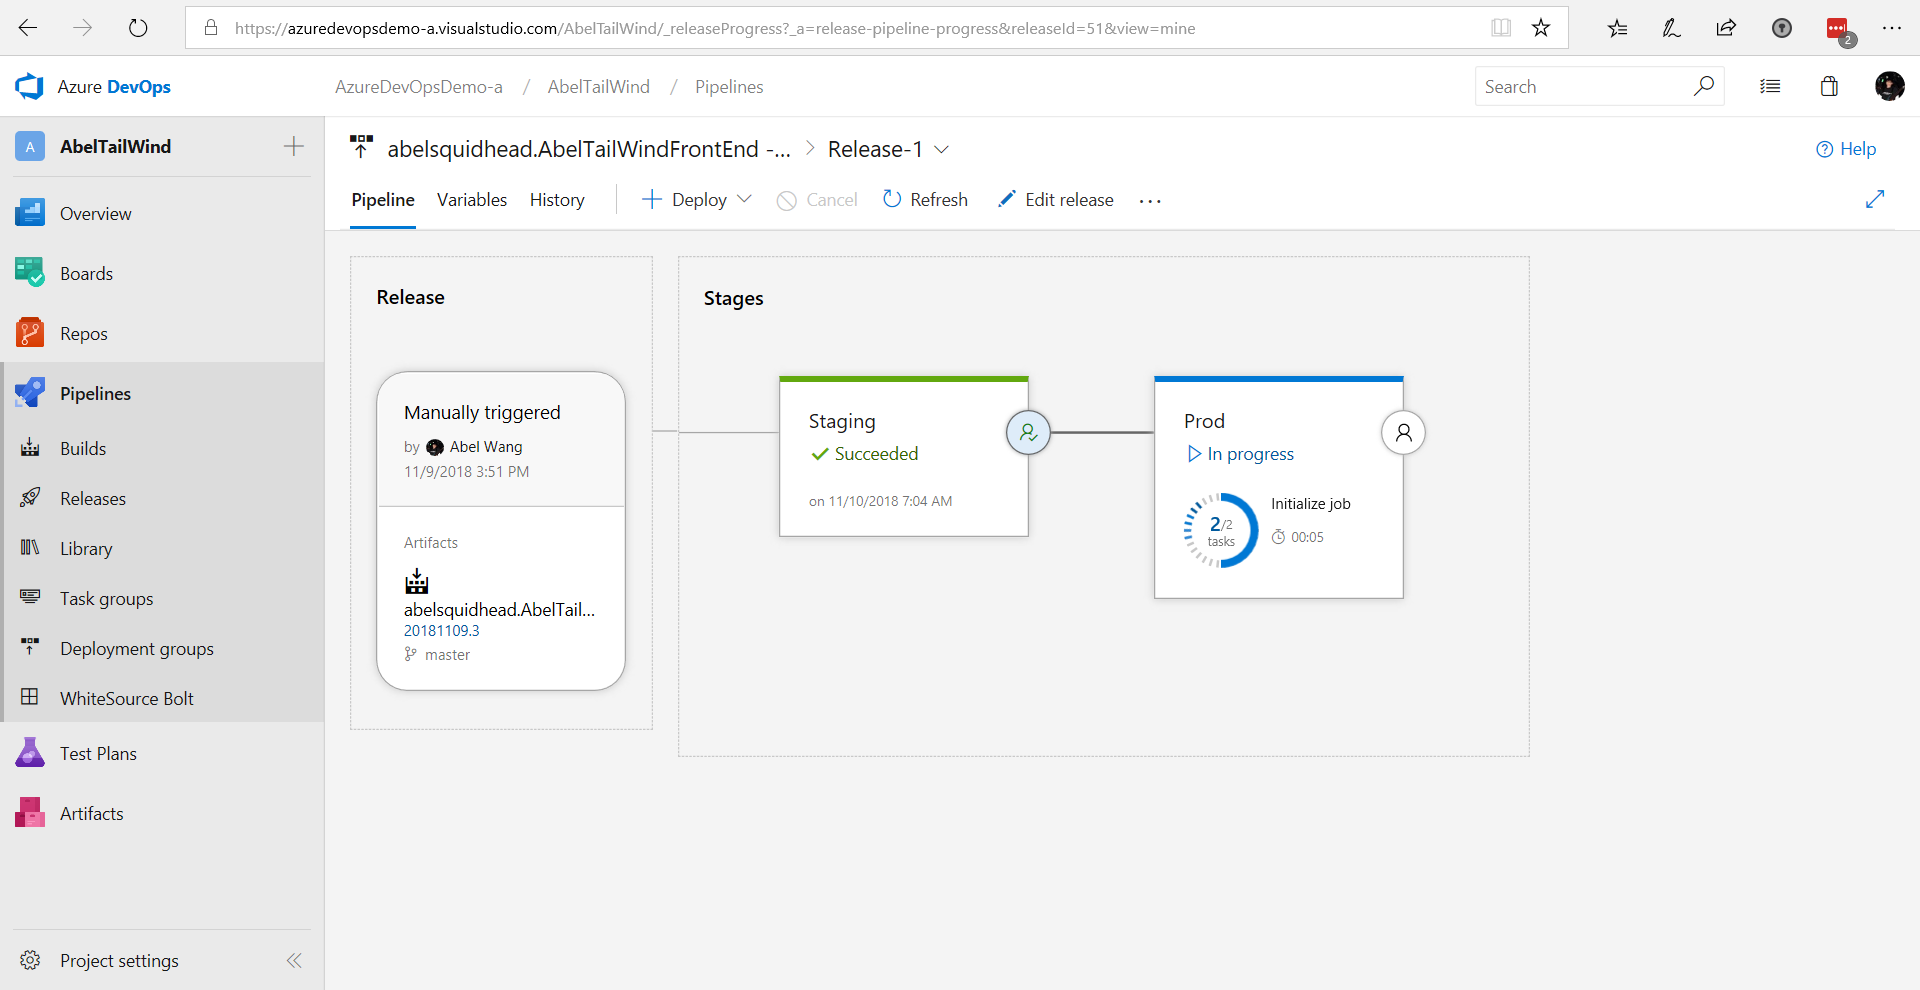Viewport: 1920px width, 990px height.
Task: Click the AzureDevOpsDemo-a breadcrumb
Action: pyautogui.click(x=419, y=87)
